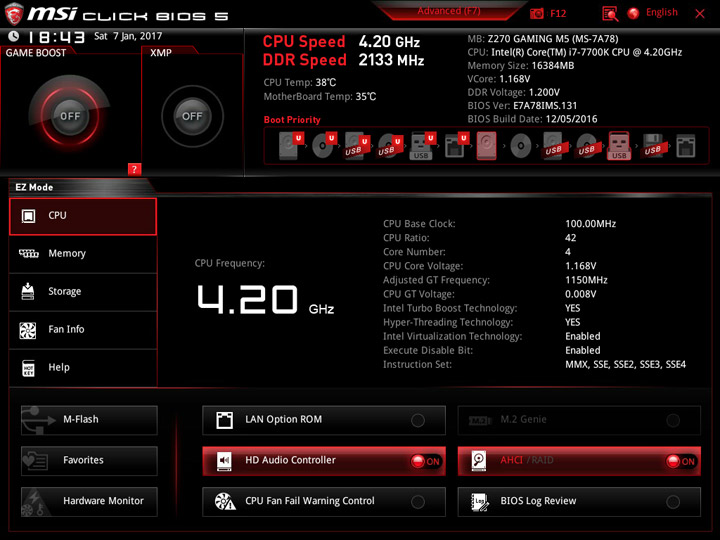Image resolution: width=720 pixels, height=540 pixels.
Task: Open the Hardware Monitor
Action: pos(89,501)
